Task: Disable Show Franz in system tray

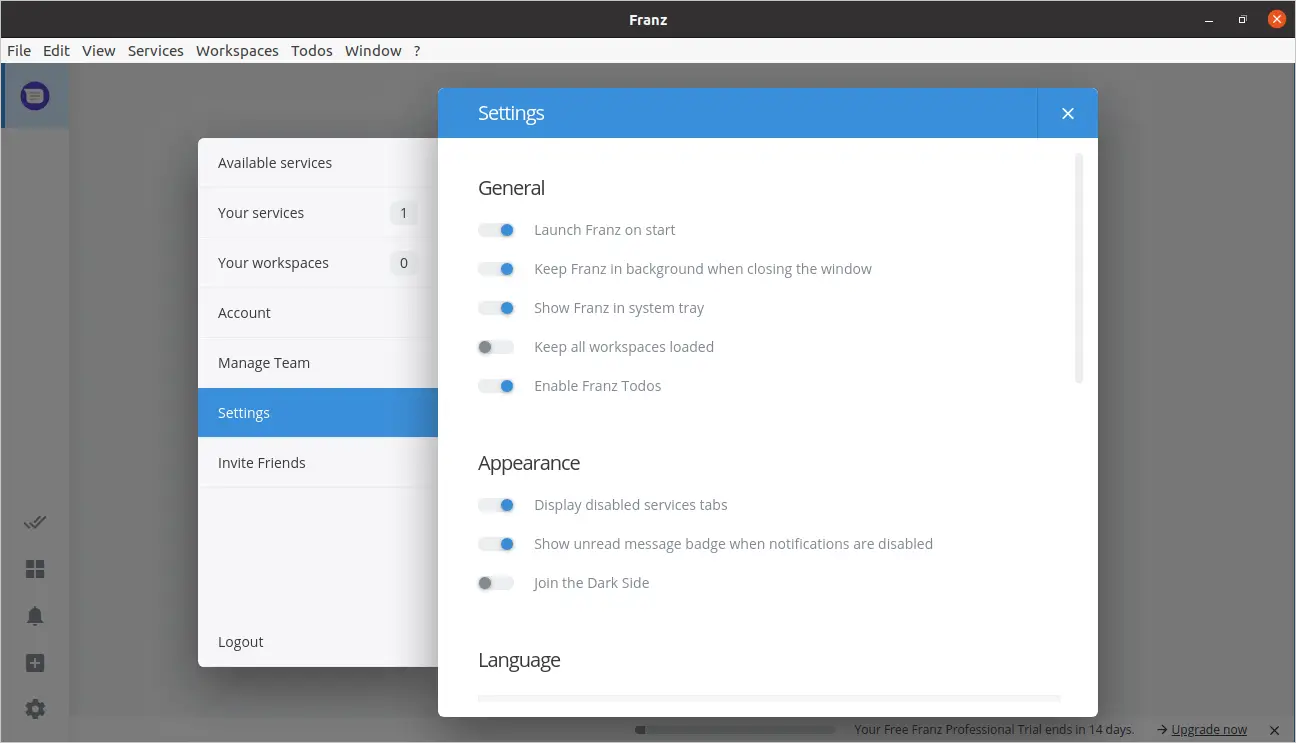Action: (496, 308)
